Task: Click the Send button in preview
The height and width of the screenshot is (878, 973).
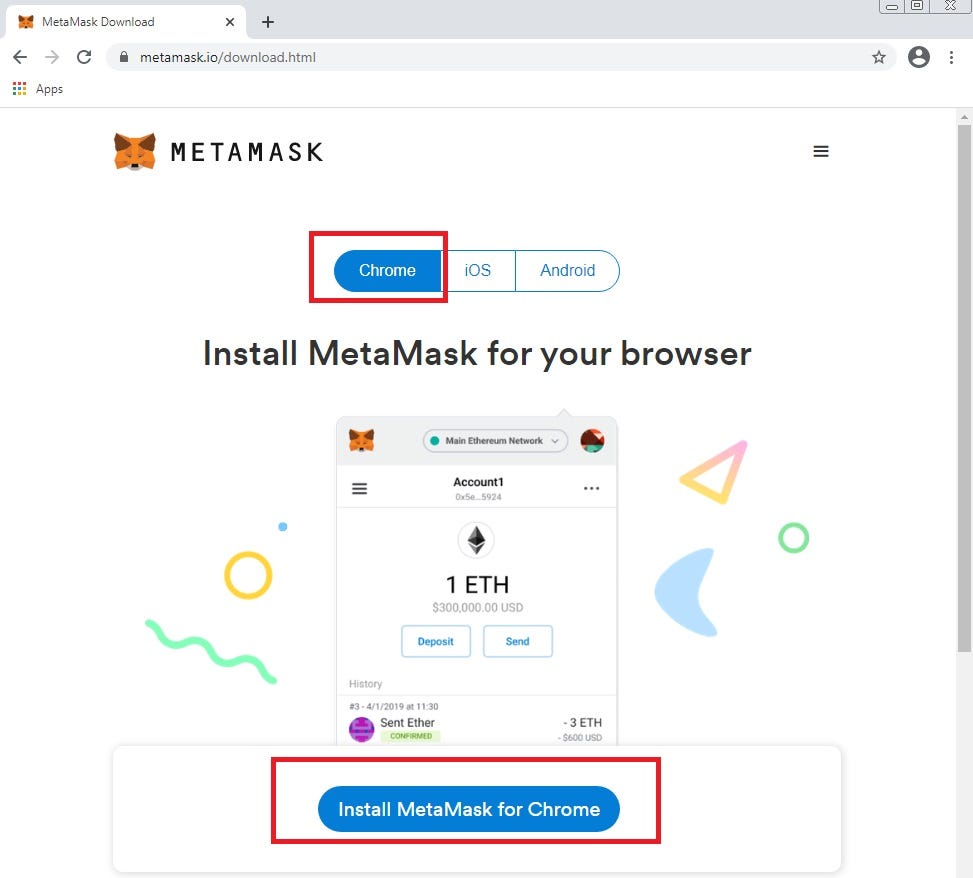Action: coord(518,641)
